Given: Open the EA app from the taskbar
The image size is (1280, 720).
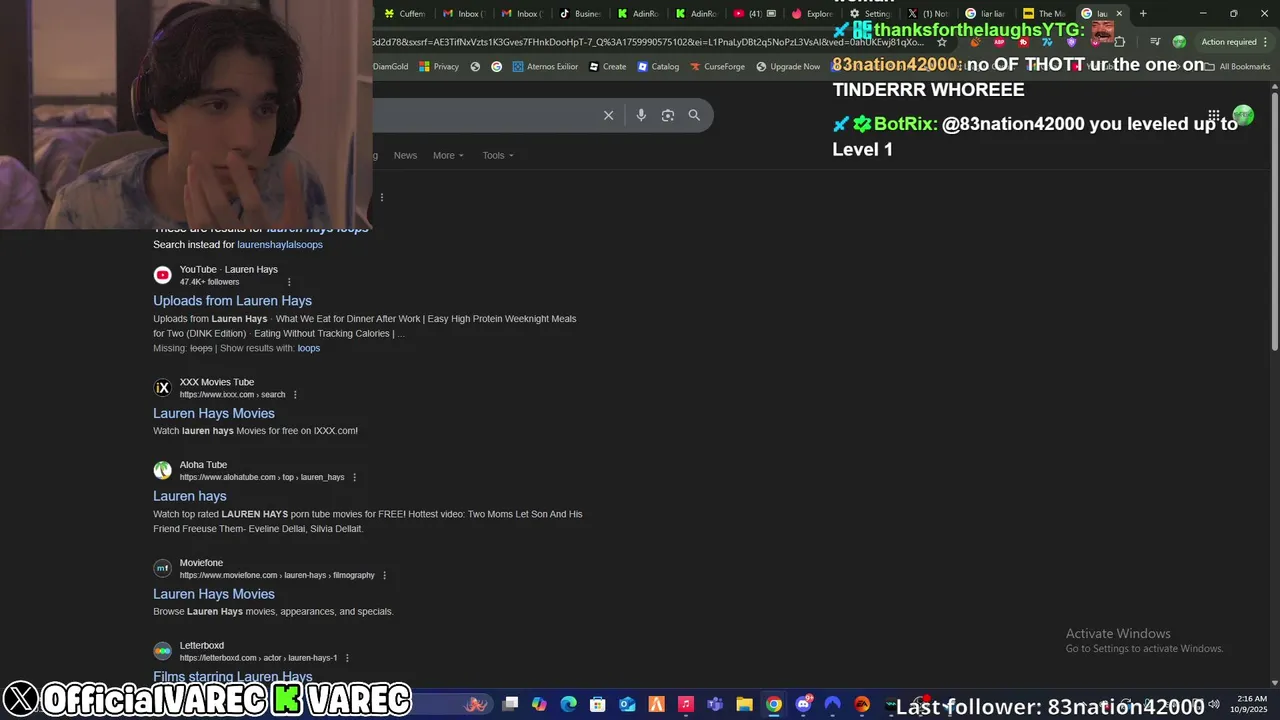Looking at the screenshot, I should pyautogui.click(x=862, y=704).
